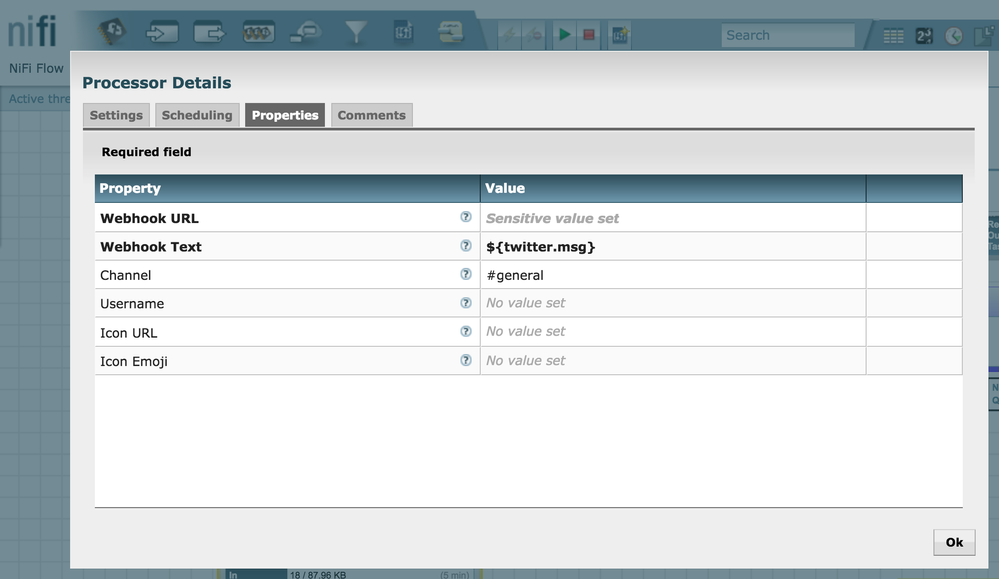Screen dimensions: 999x579
Task: Click the Icon URL property name
Action: click(x=128, y=332)
